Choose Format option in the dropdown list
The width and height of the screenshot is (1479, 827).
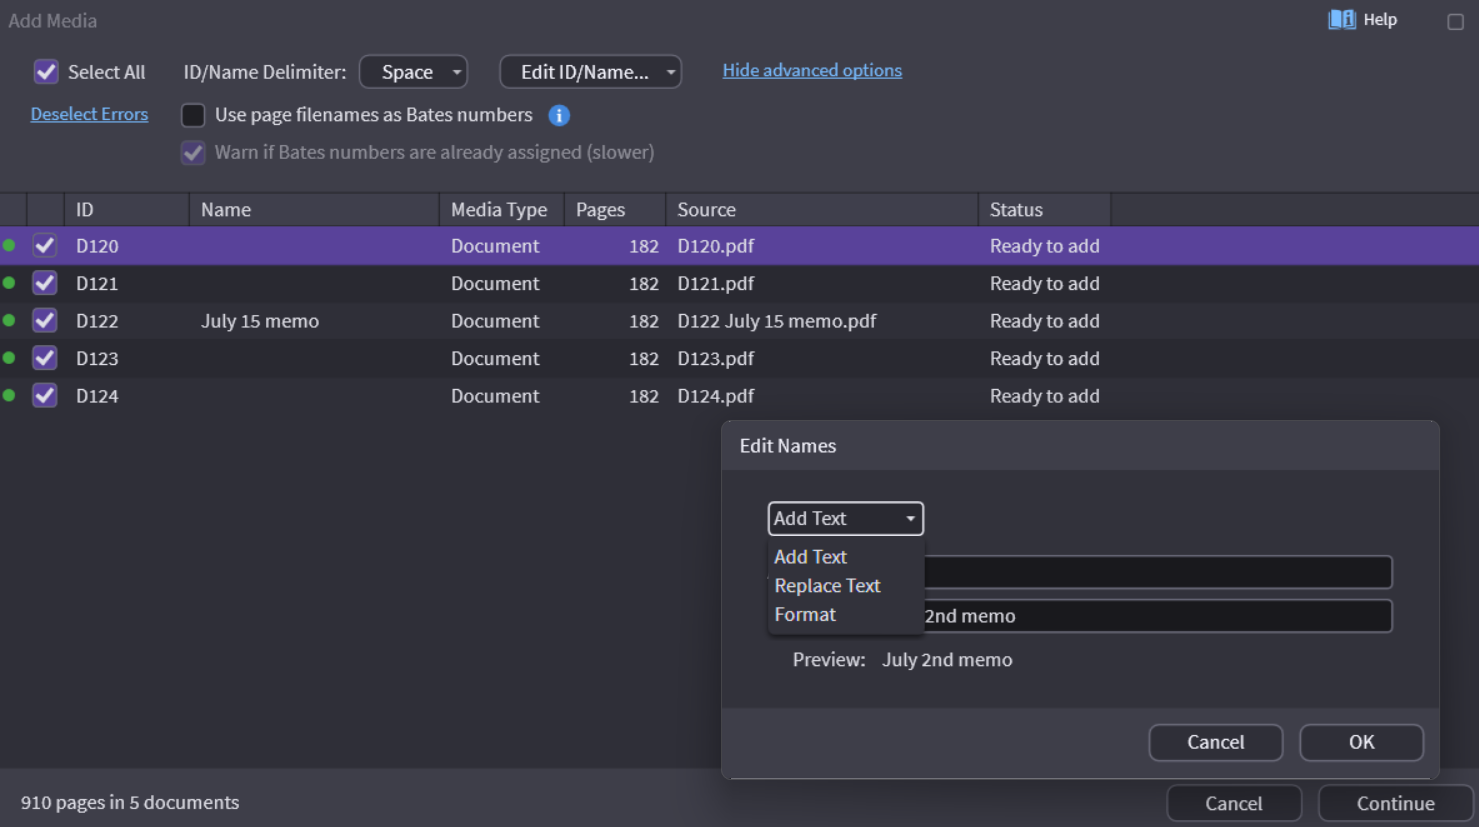coord(805,615)
